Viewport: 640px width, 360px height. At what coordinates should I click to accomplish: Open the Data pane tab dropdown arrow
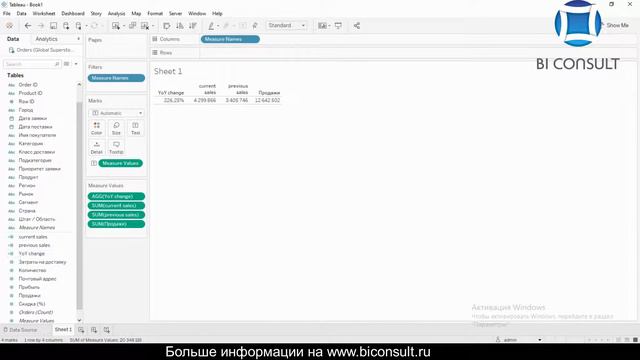[78, 39]
